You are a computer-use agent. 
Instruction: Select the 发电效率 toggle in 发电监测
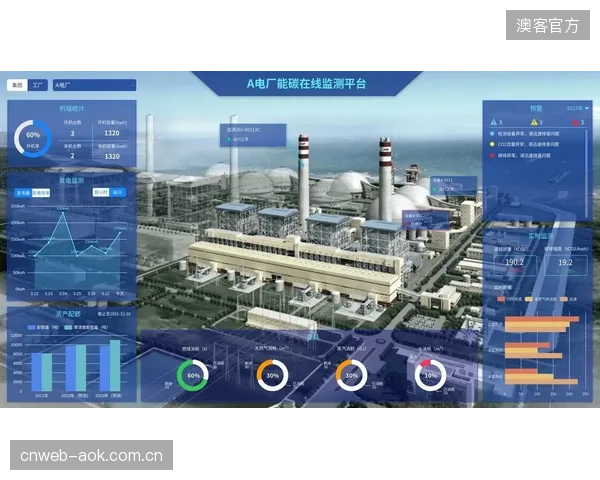tap(41, 193)
